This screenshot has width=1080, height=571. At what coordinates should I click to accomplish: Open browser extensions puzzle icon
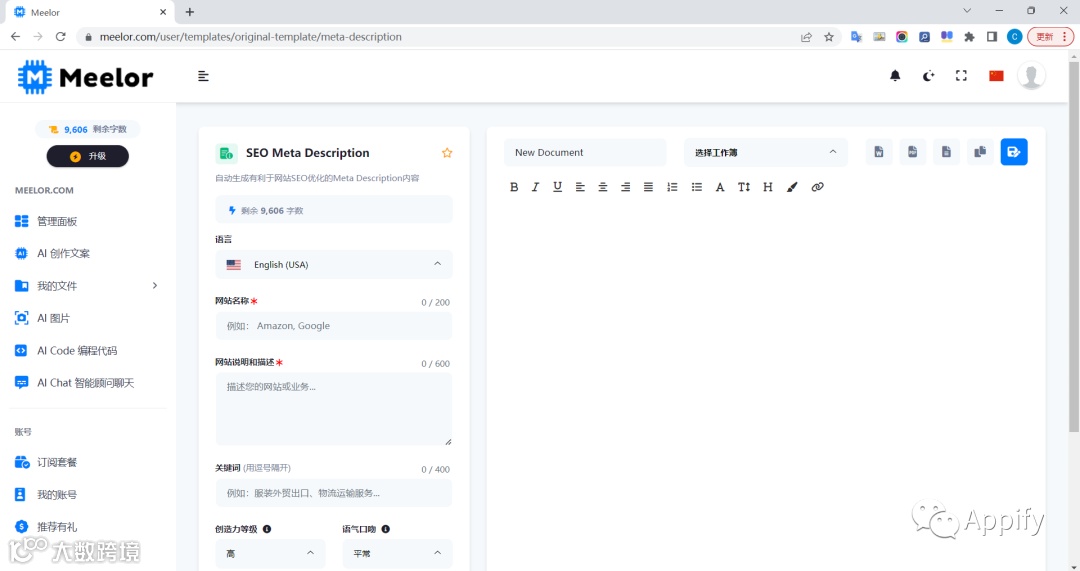pos(969,37)
